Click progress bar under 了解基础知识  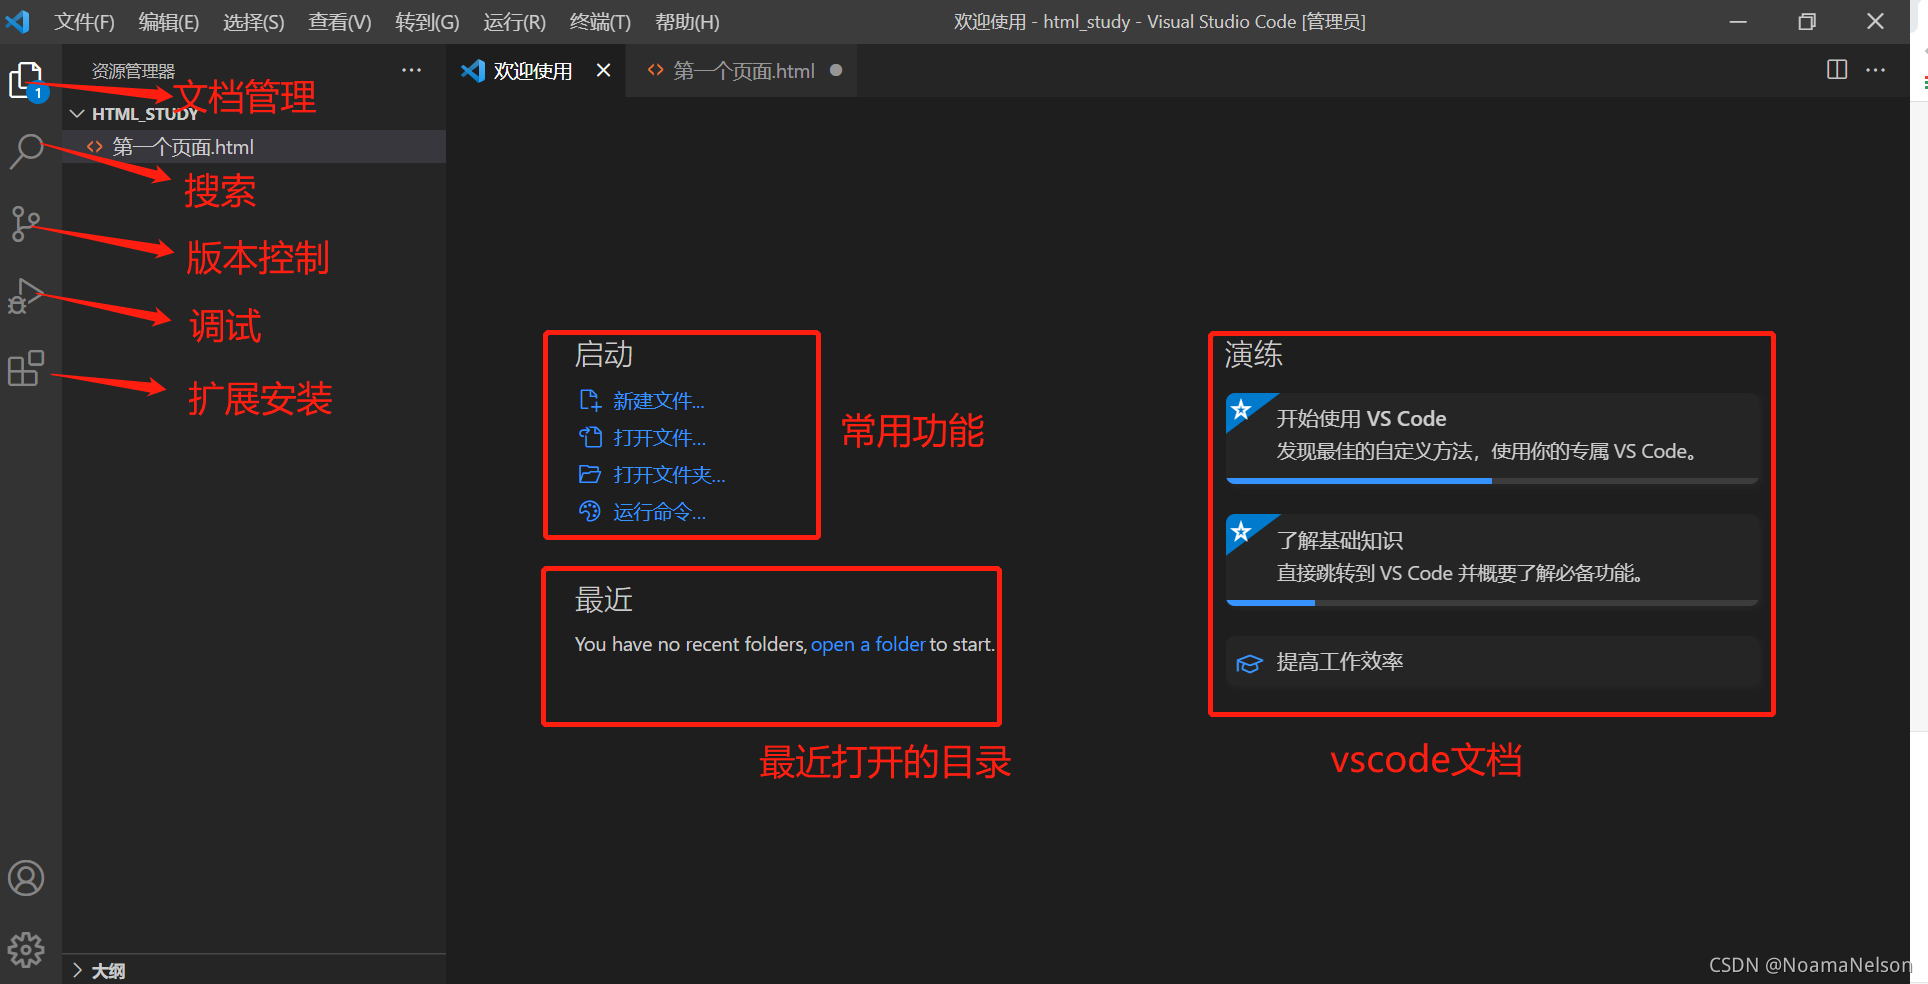pos(1492,603)
